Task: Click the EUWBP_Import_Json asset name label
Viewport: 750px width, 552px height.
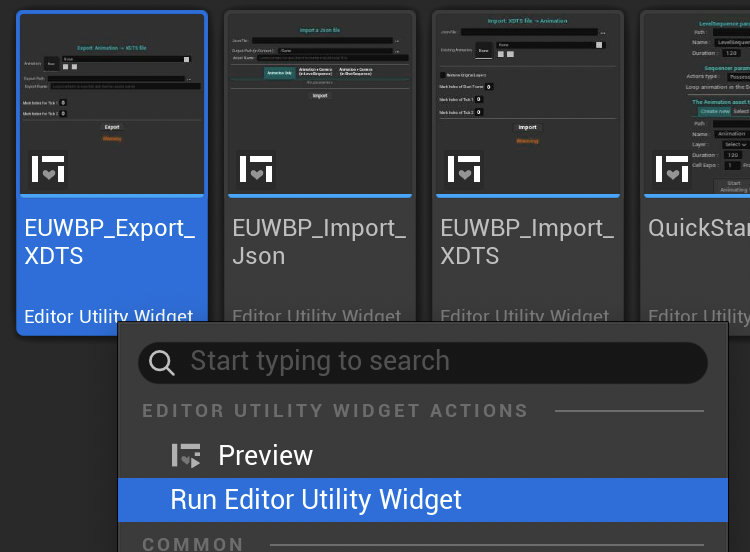Action: pos(318,242)
